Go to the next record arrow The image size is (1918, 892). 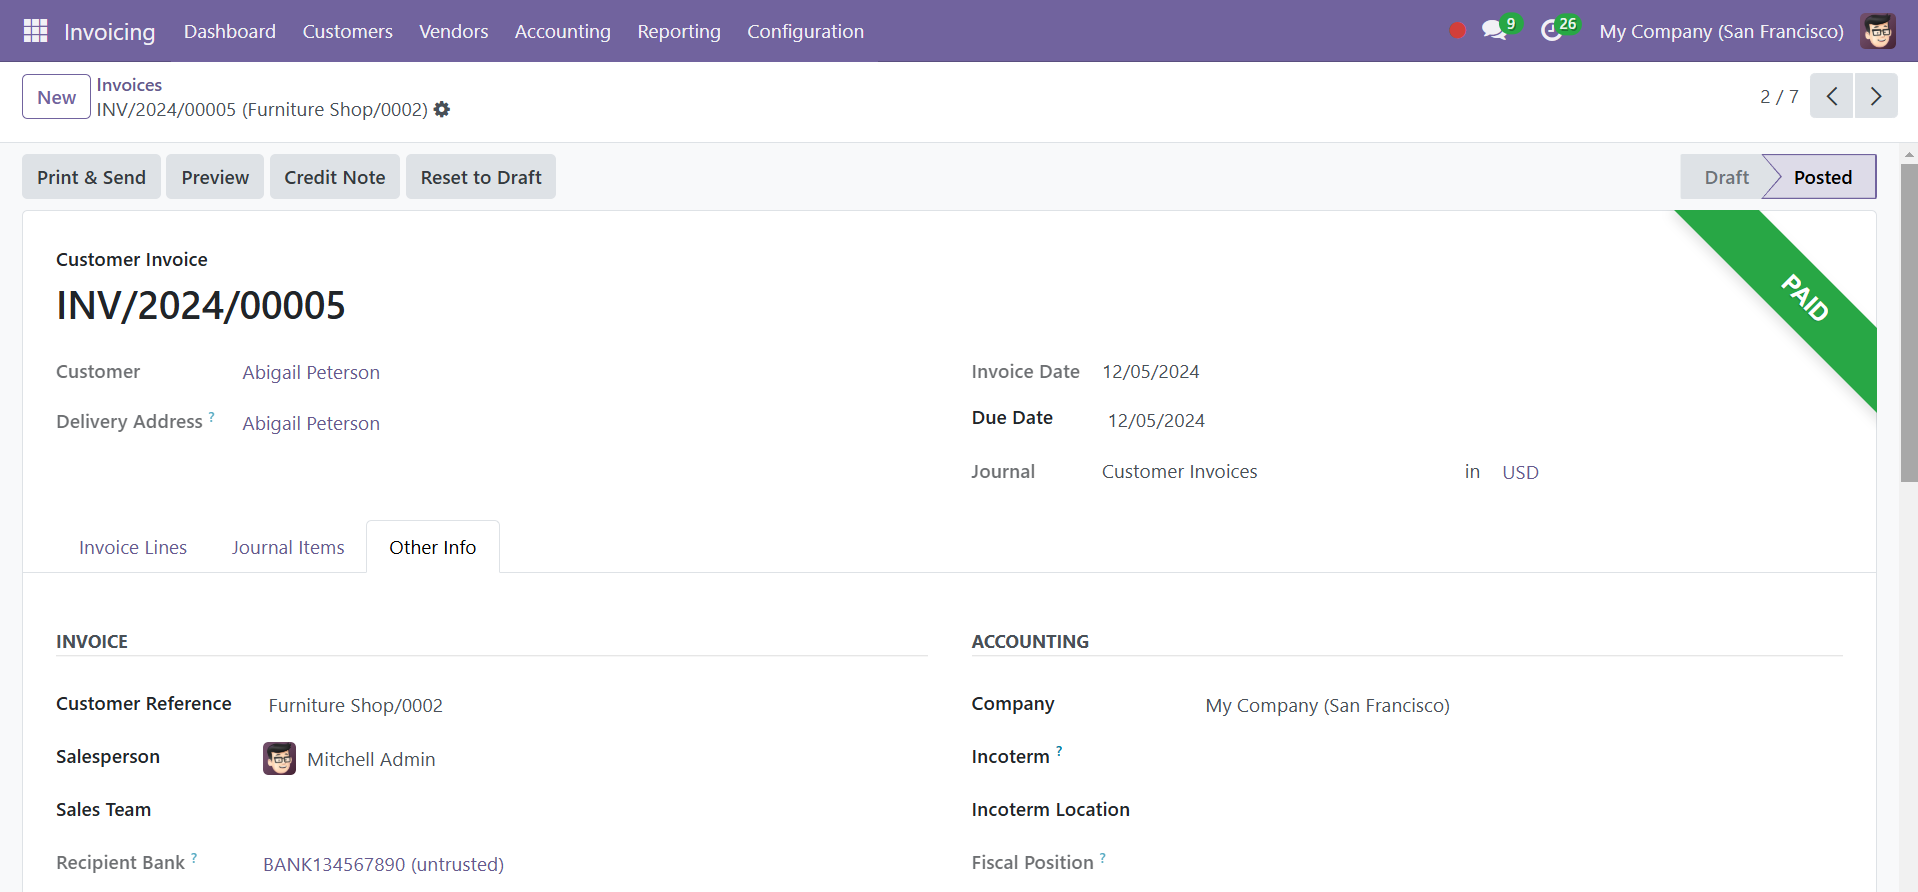[1876, 96]
